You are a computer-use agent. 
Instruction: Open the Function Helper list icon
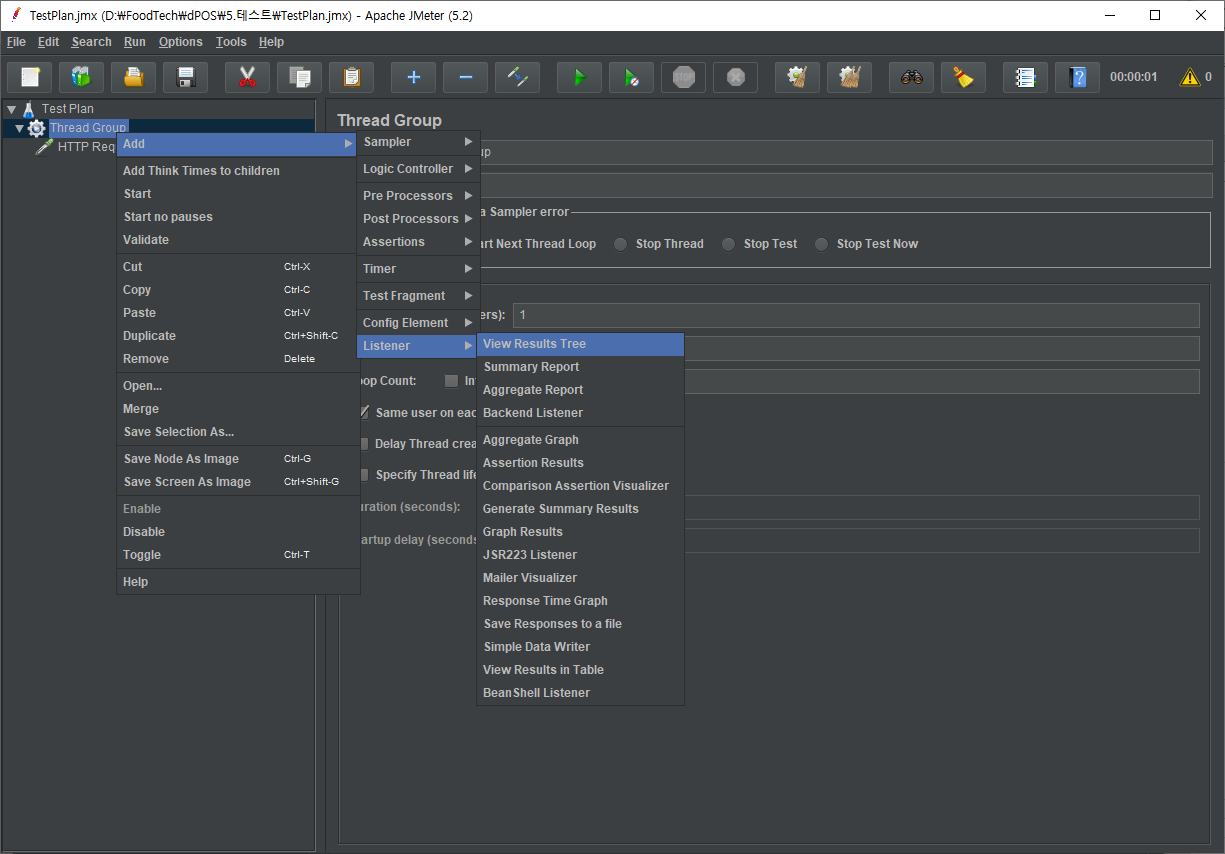click(x=1025, y=77)
